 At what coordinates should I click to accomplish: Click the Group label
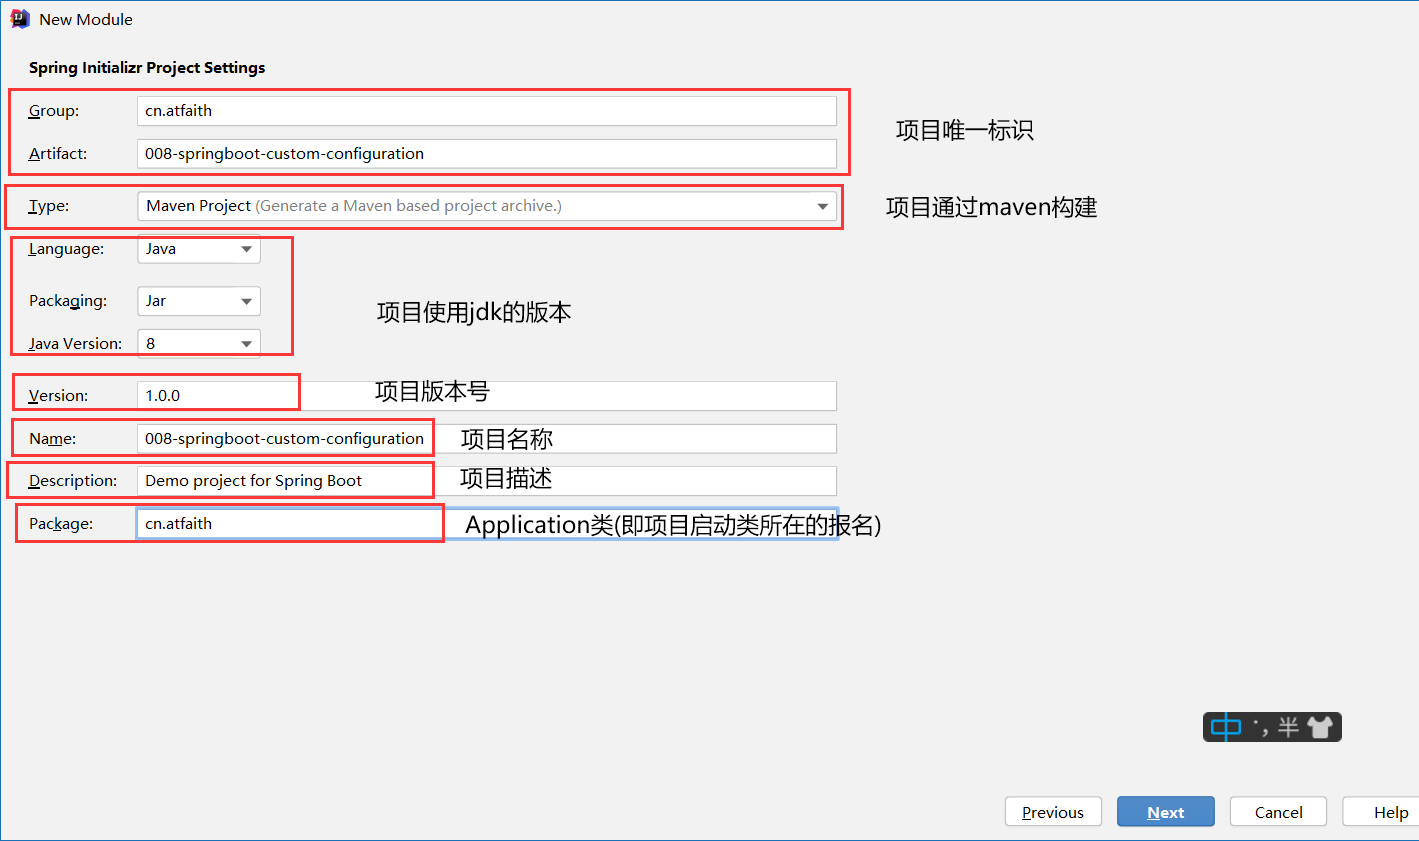coord(54,111)
